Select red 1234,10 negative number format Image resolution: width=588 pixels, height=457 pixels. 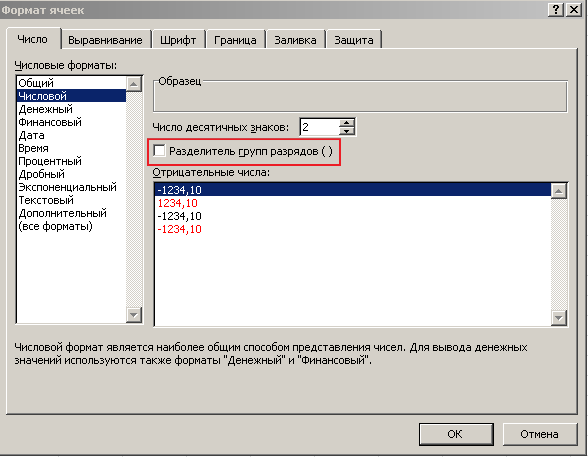tap(177, 203)
